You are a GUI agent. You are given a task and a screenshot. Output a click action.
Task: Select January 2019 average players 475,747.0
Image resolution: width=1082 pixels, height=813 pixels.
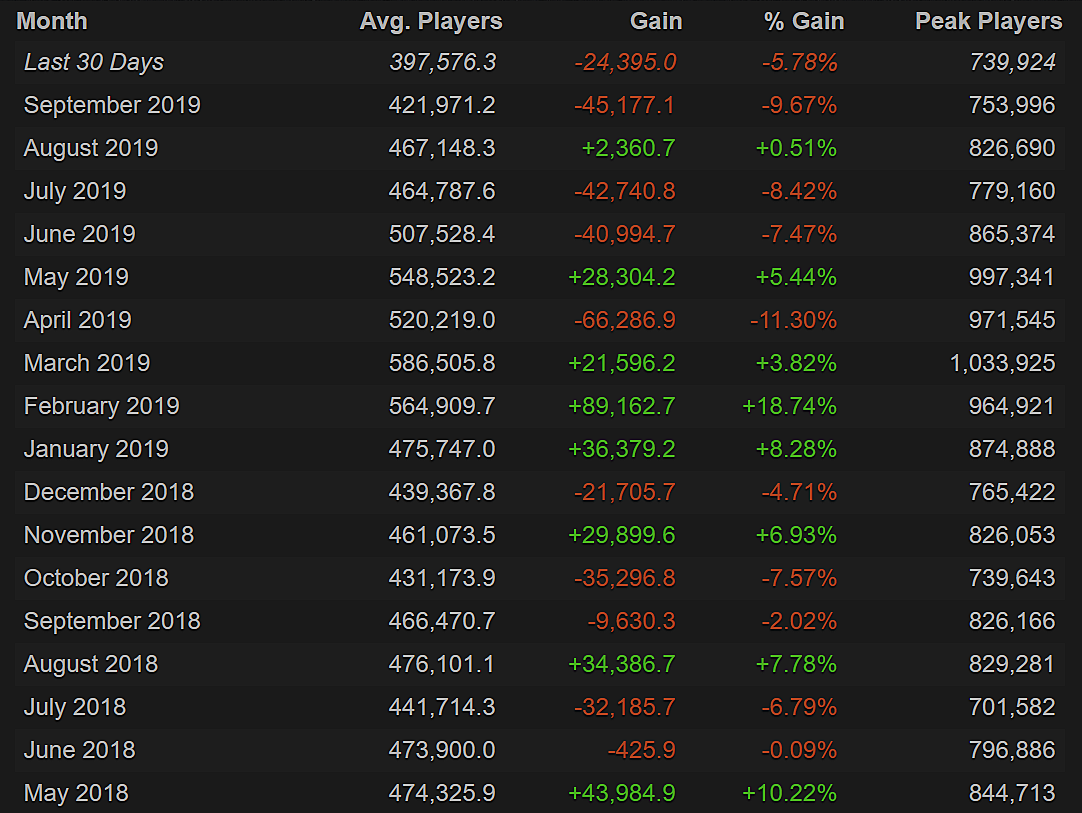(442, 449)
